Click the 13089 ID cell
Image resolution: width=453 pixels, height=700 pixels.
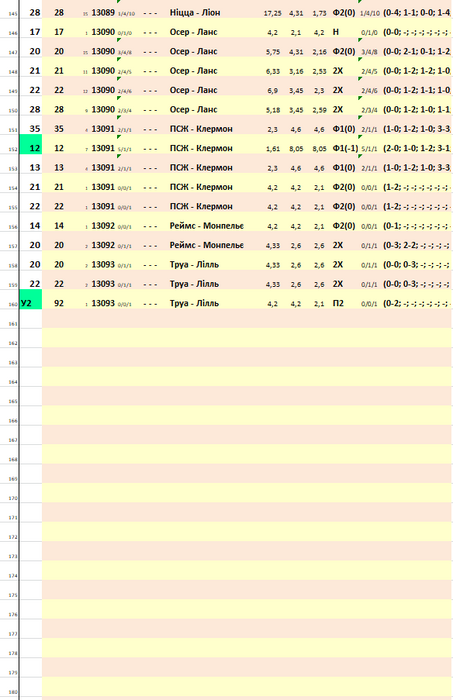point(103,12)
